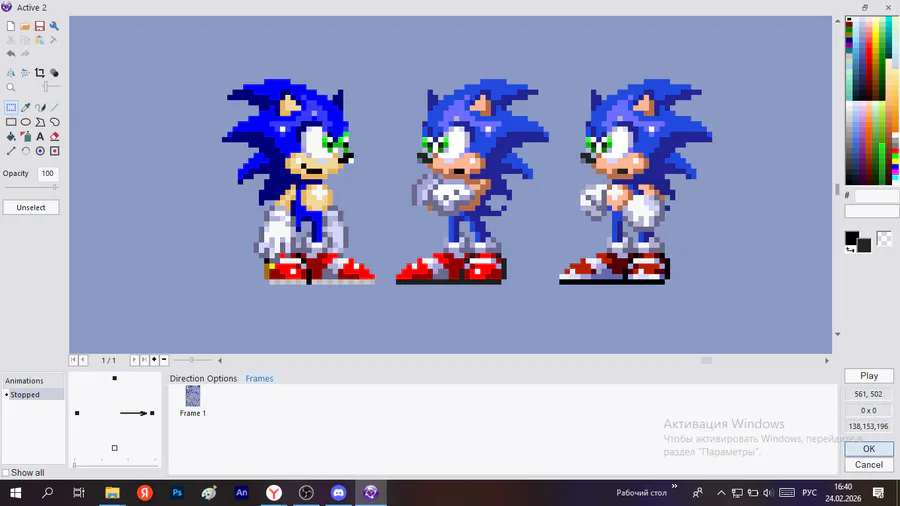Screen dimensions: 900x506
Task: Open editor options with the wrench icon
Action: [x=54, y=26]
